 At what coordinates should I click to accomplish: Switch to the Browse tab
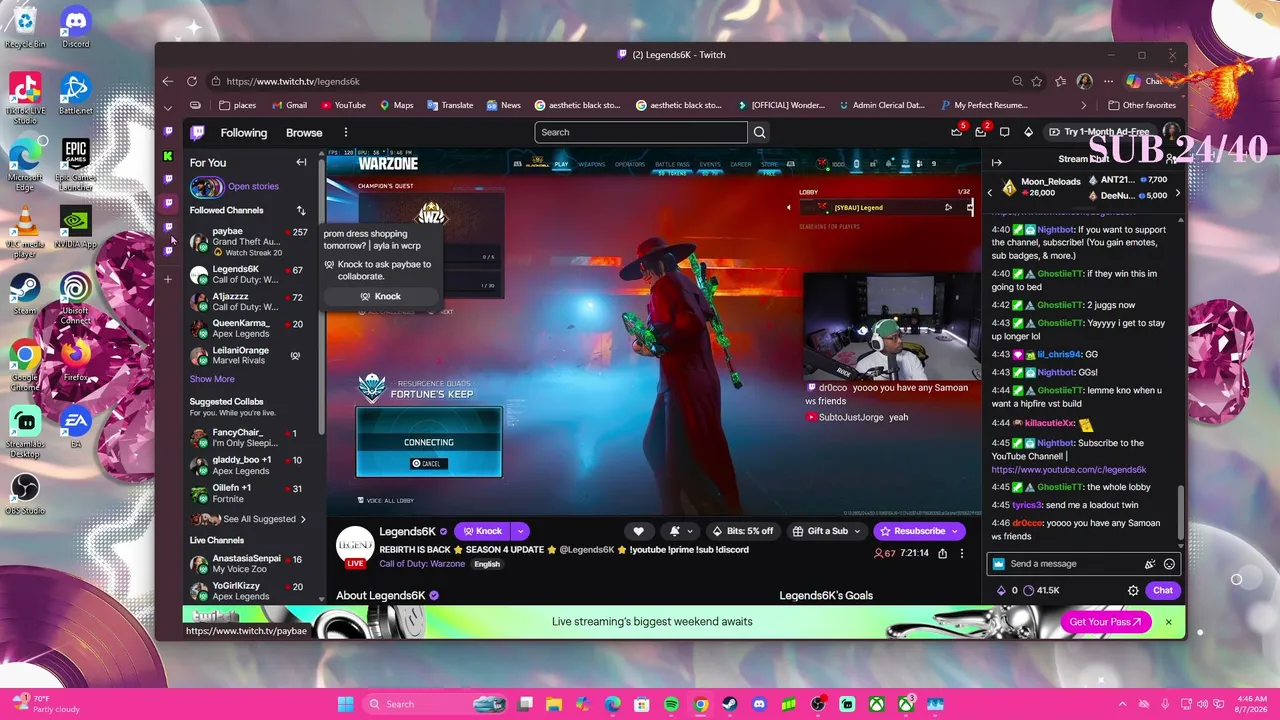tap(304, 132)
